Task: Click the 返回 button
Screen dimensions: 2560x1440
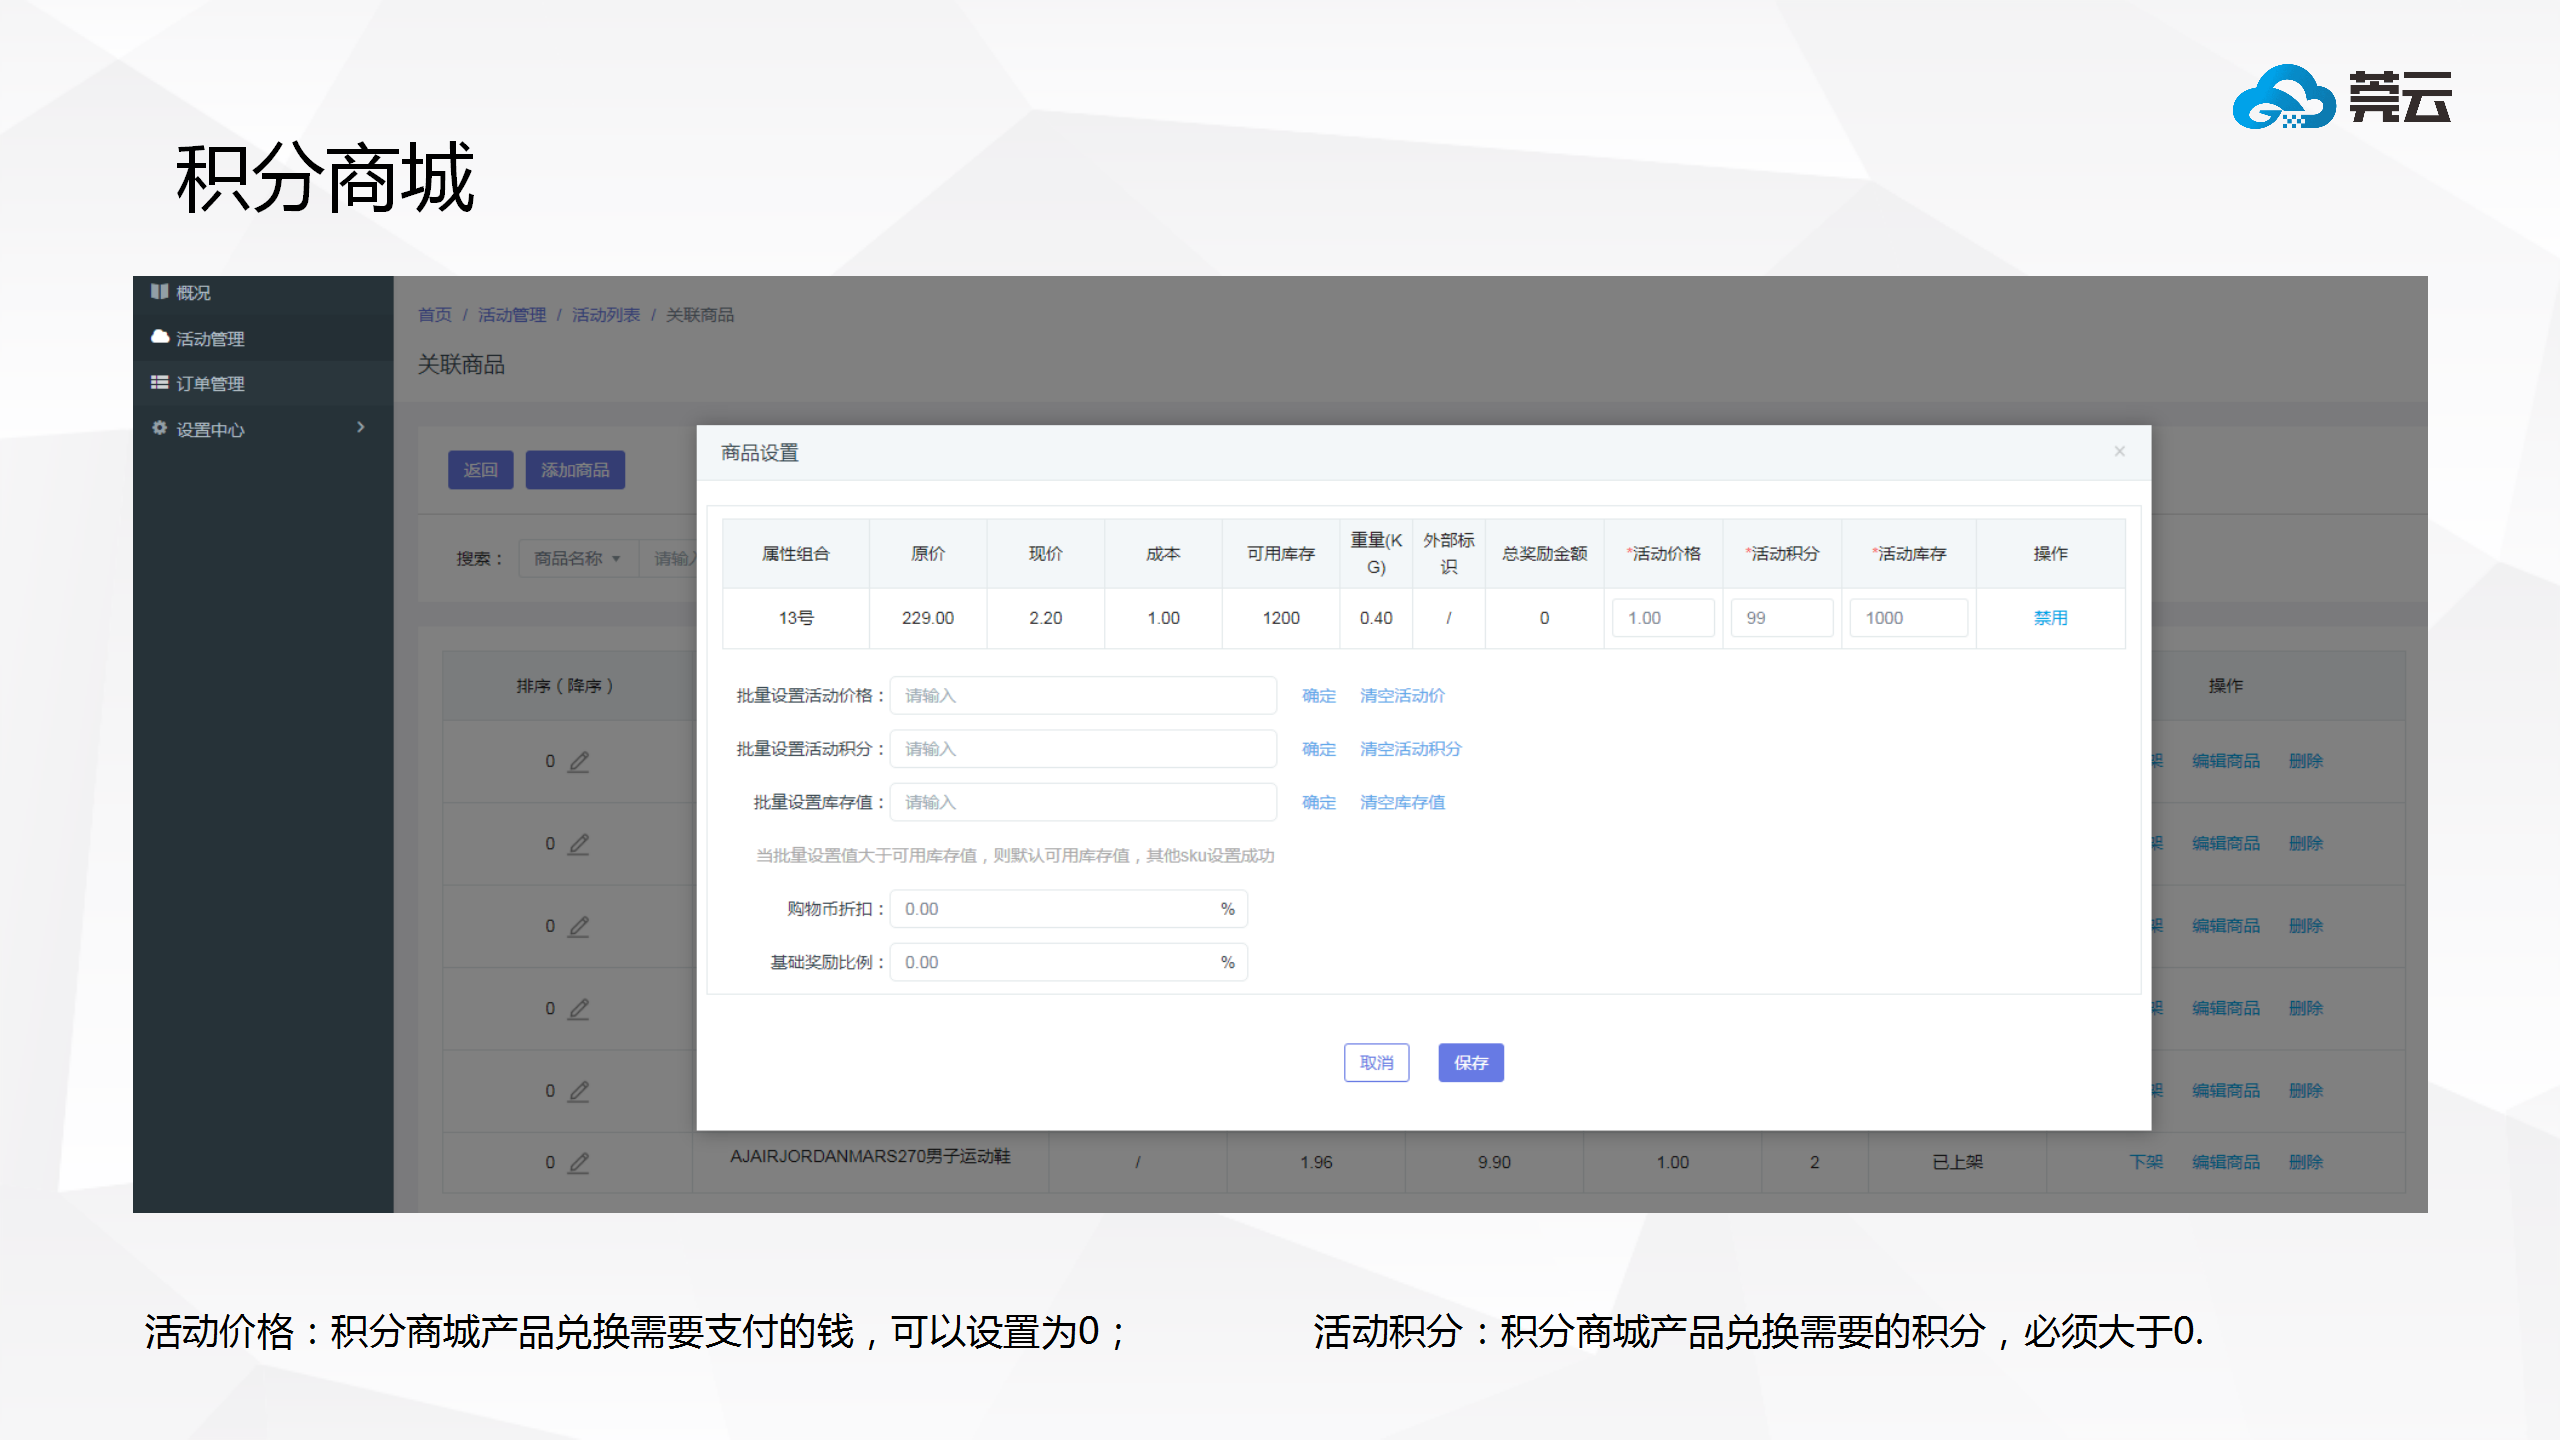Action: (480, 470)
